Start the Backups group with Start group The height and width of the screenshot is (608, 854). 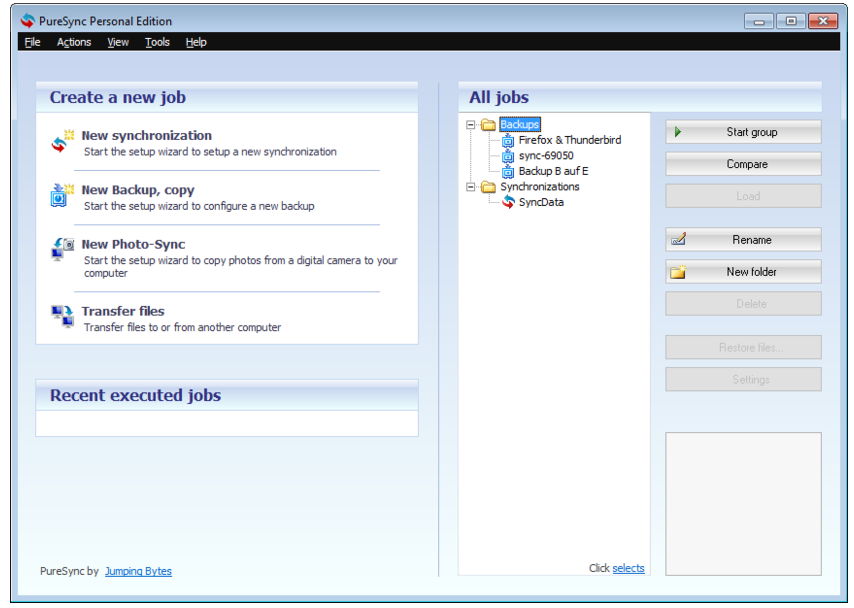pos(743,132)
